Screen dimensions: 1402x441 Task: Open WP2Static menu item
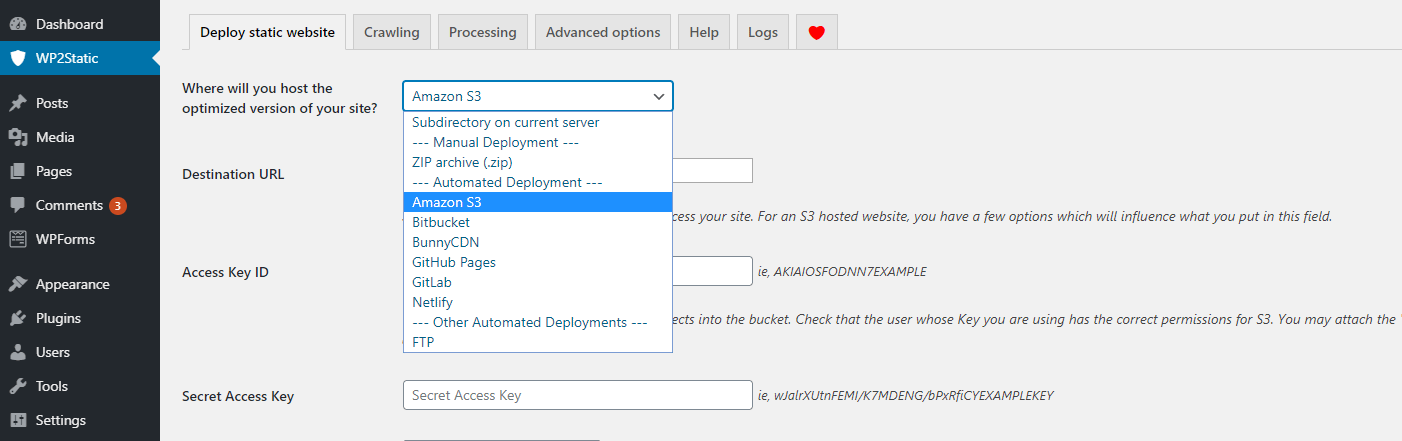click(80, 58)
